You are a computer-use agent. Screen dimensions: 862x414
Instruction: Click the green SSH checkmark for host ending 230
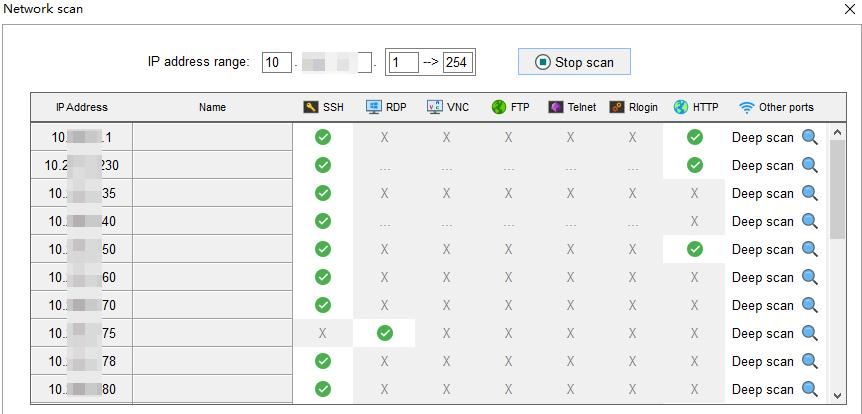(x=323, y=165)
